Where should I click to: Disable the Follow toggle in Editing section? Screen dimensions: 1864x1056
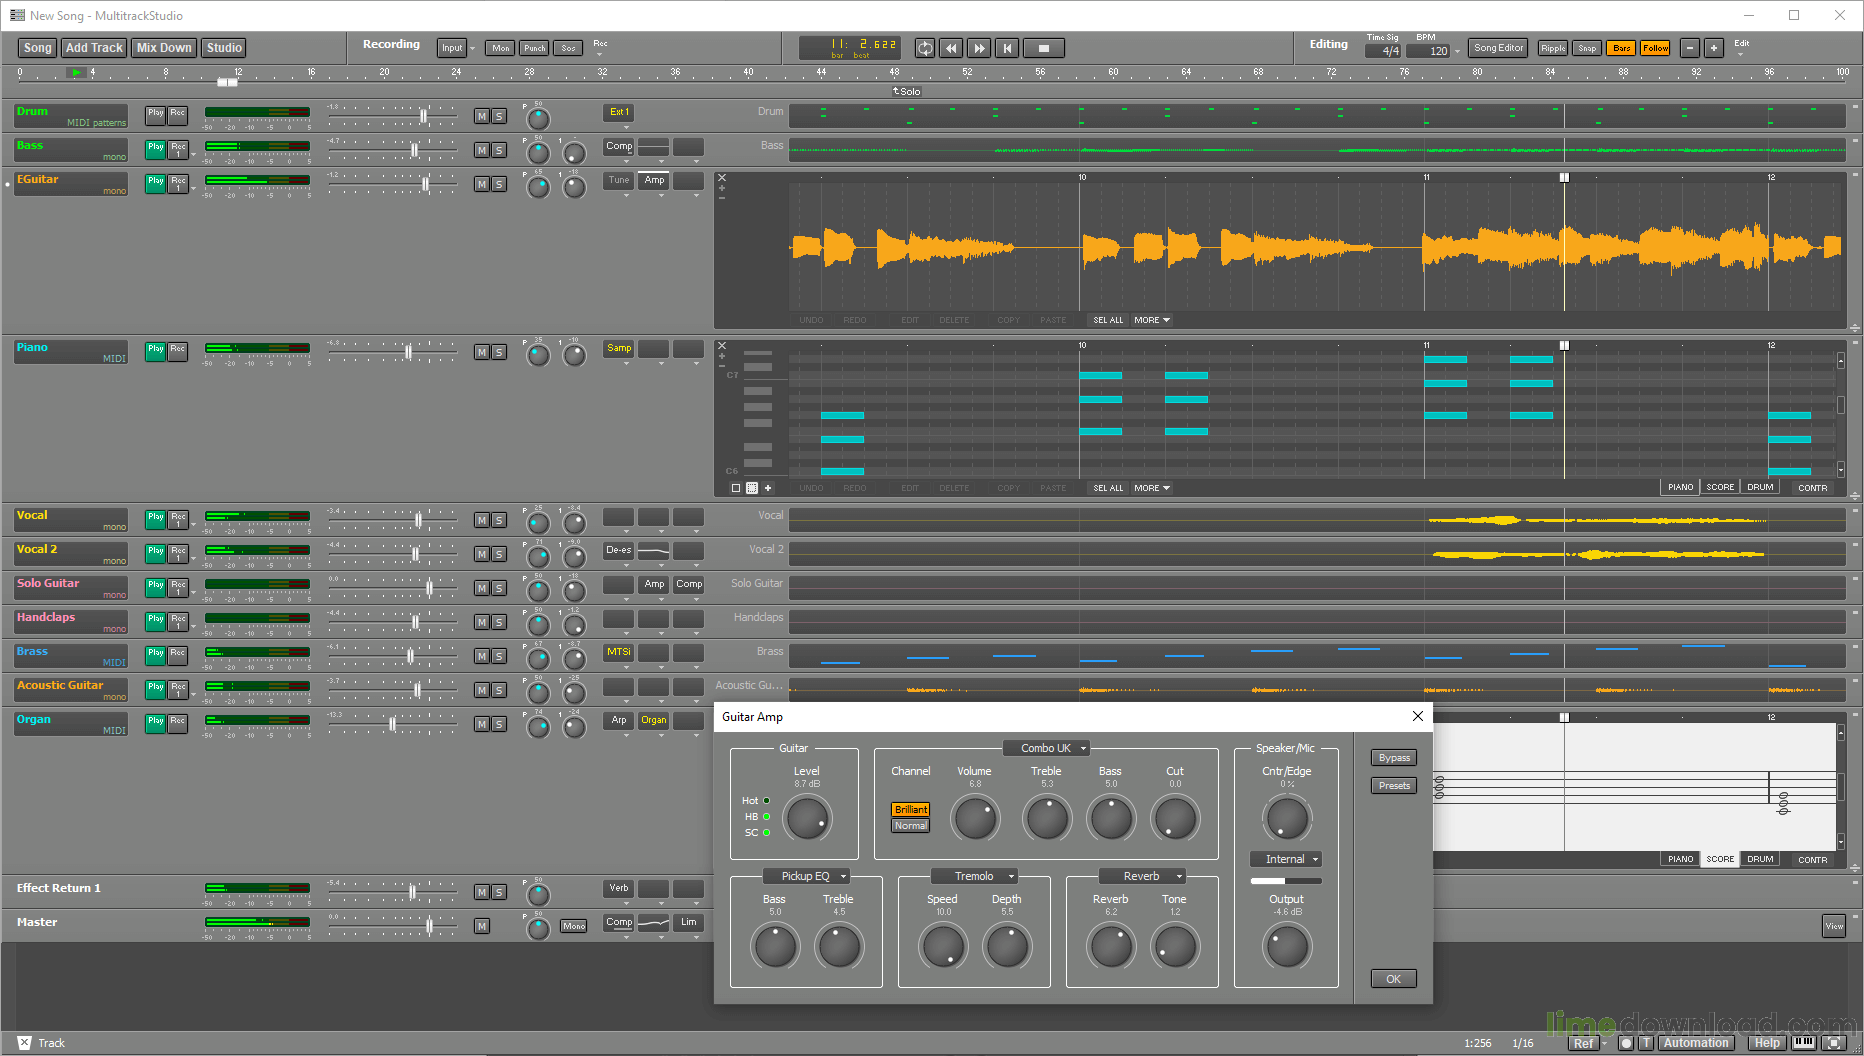tap(1654, 47)
